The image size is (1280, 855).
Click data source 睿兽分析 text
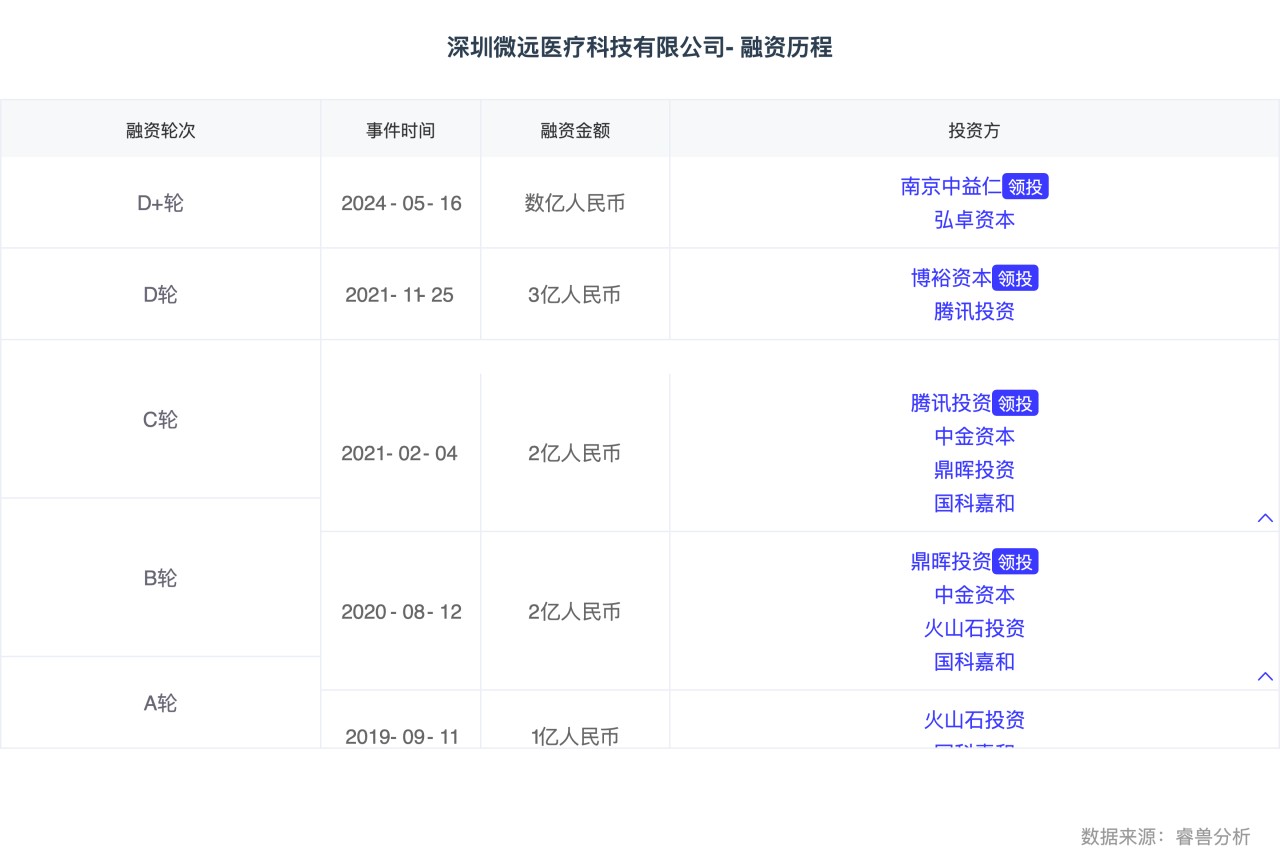click(1213, 836)
